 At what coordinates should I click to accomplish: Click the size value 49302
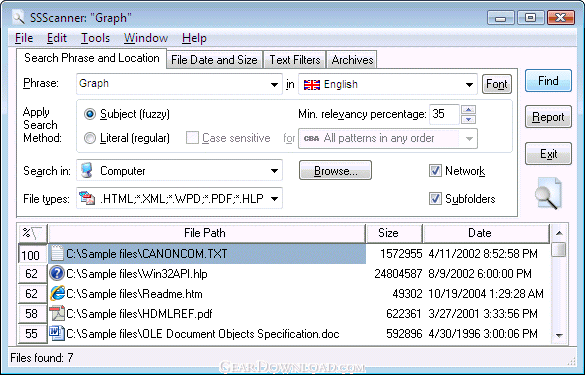pos(407,294)
